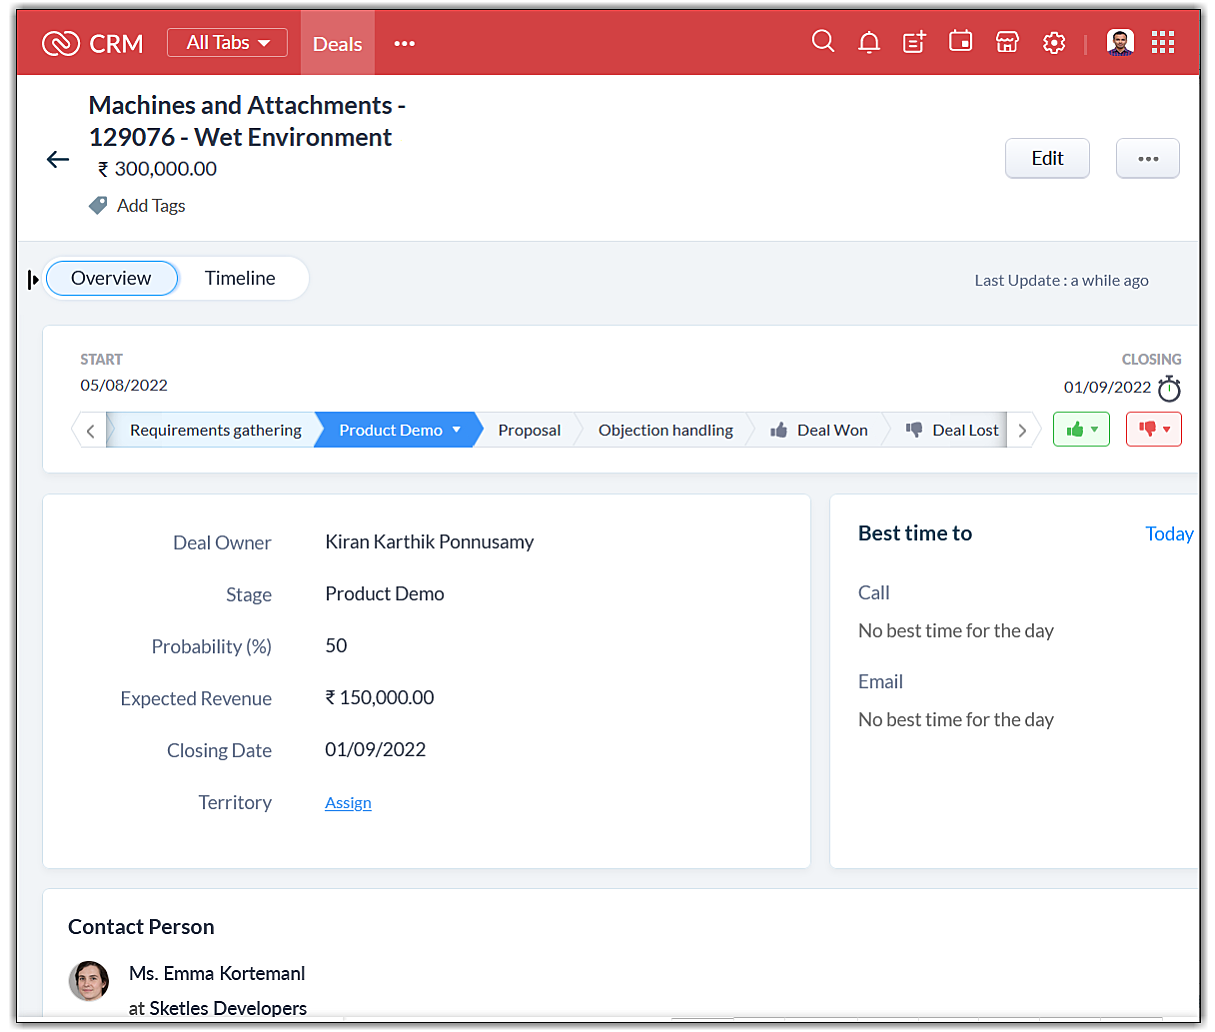Open the Product Demo stage dropdown
1215x1032 pixels.
pyautogui.click(x=457, y=430)
